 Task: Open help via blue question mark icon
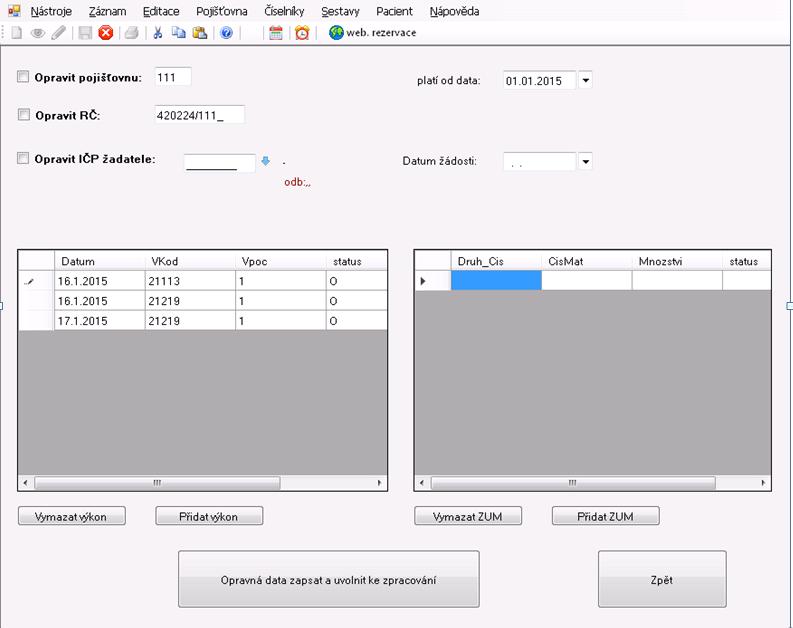point(226,33)
